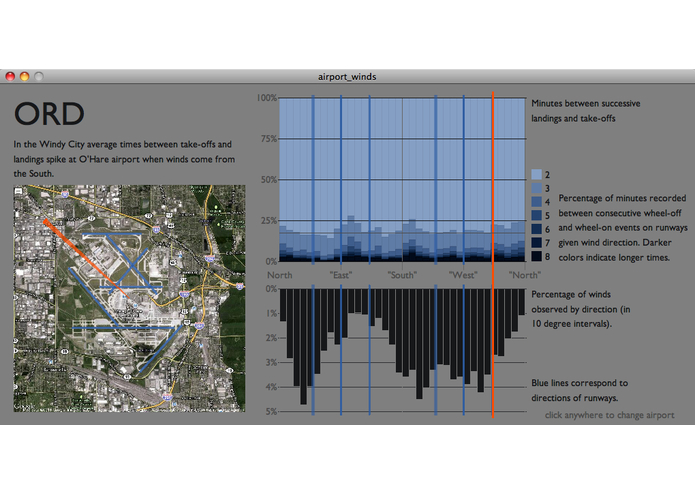Click "In the Windy City" description paragraph
Image resolution: width=695 pixels, height=494 pixels.
[x=124, y=159]
